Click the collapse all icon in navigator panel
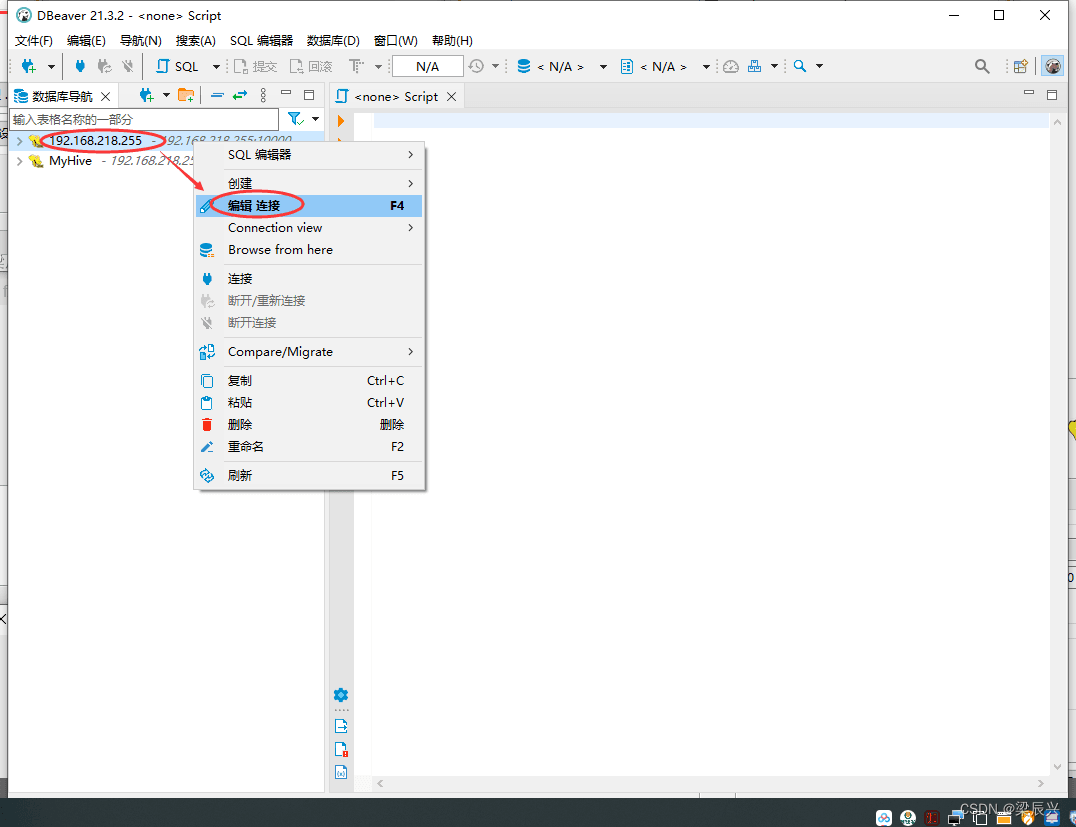The image size is (1076, 827). (217, 95)
